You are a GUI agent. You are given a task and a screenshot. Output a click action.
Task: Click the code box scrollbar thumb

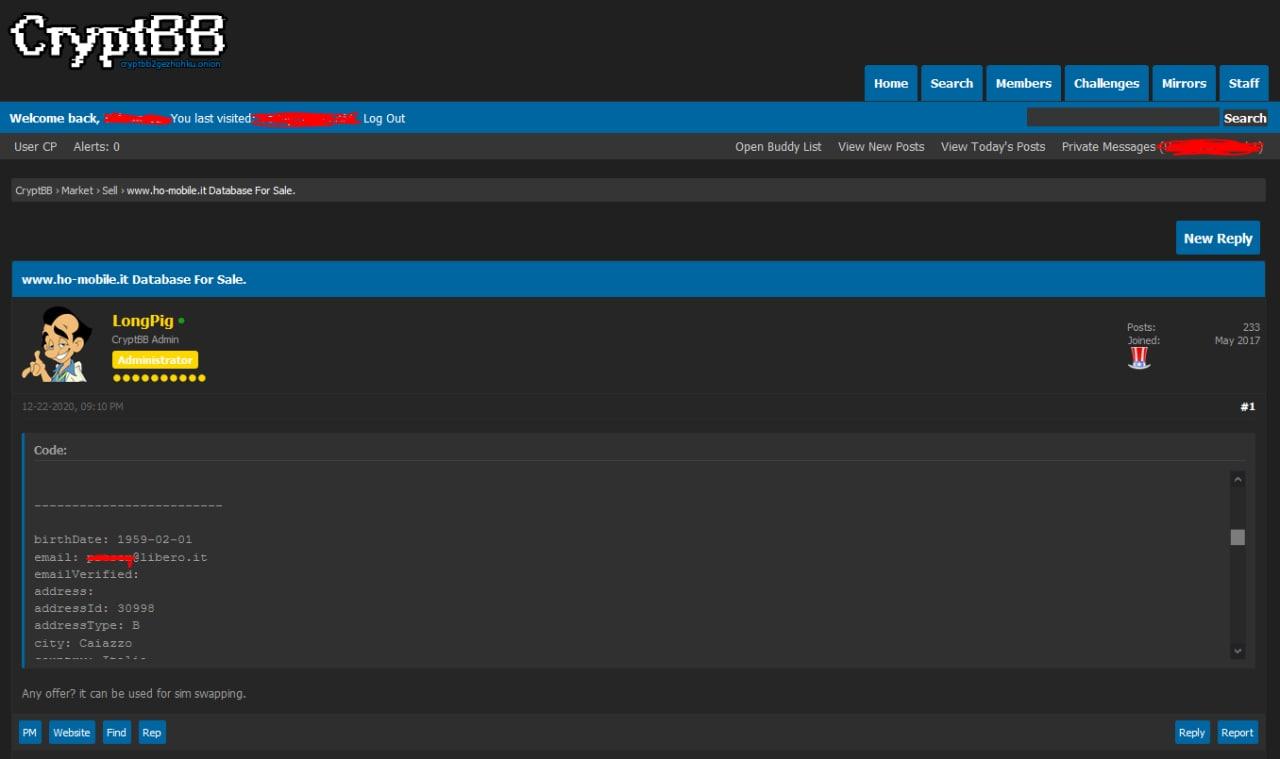click(x=1238, y=537)
